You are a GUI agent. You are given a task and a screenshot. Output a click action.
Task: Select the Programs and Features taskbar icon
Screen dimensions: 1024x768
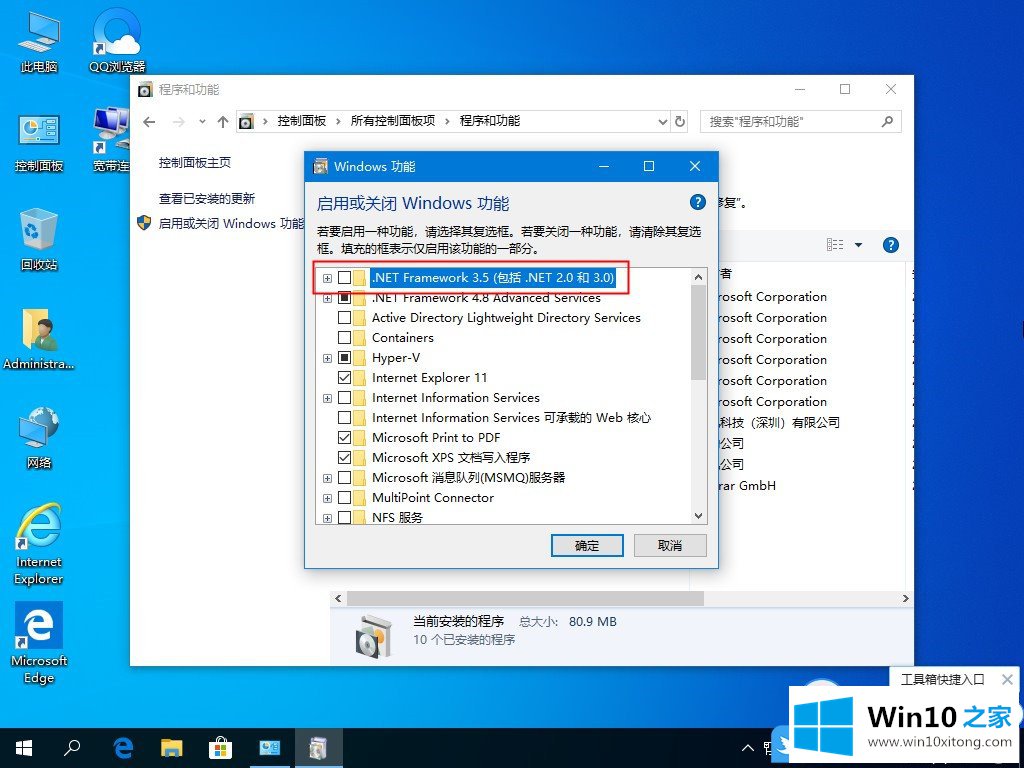[318, 748]
